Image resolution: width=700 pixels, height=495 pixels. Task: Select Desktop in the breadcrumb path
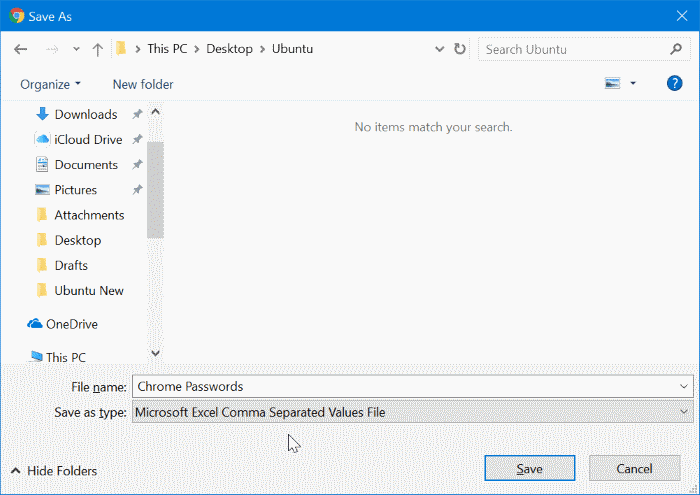[x=229, y=49]
